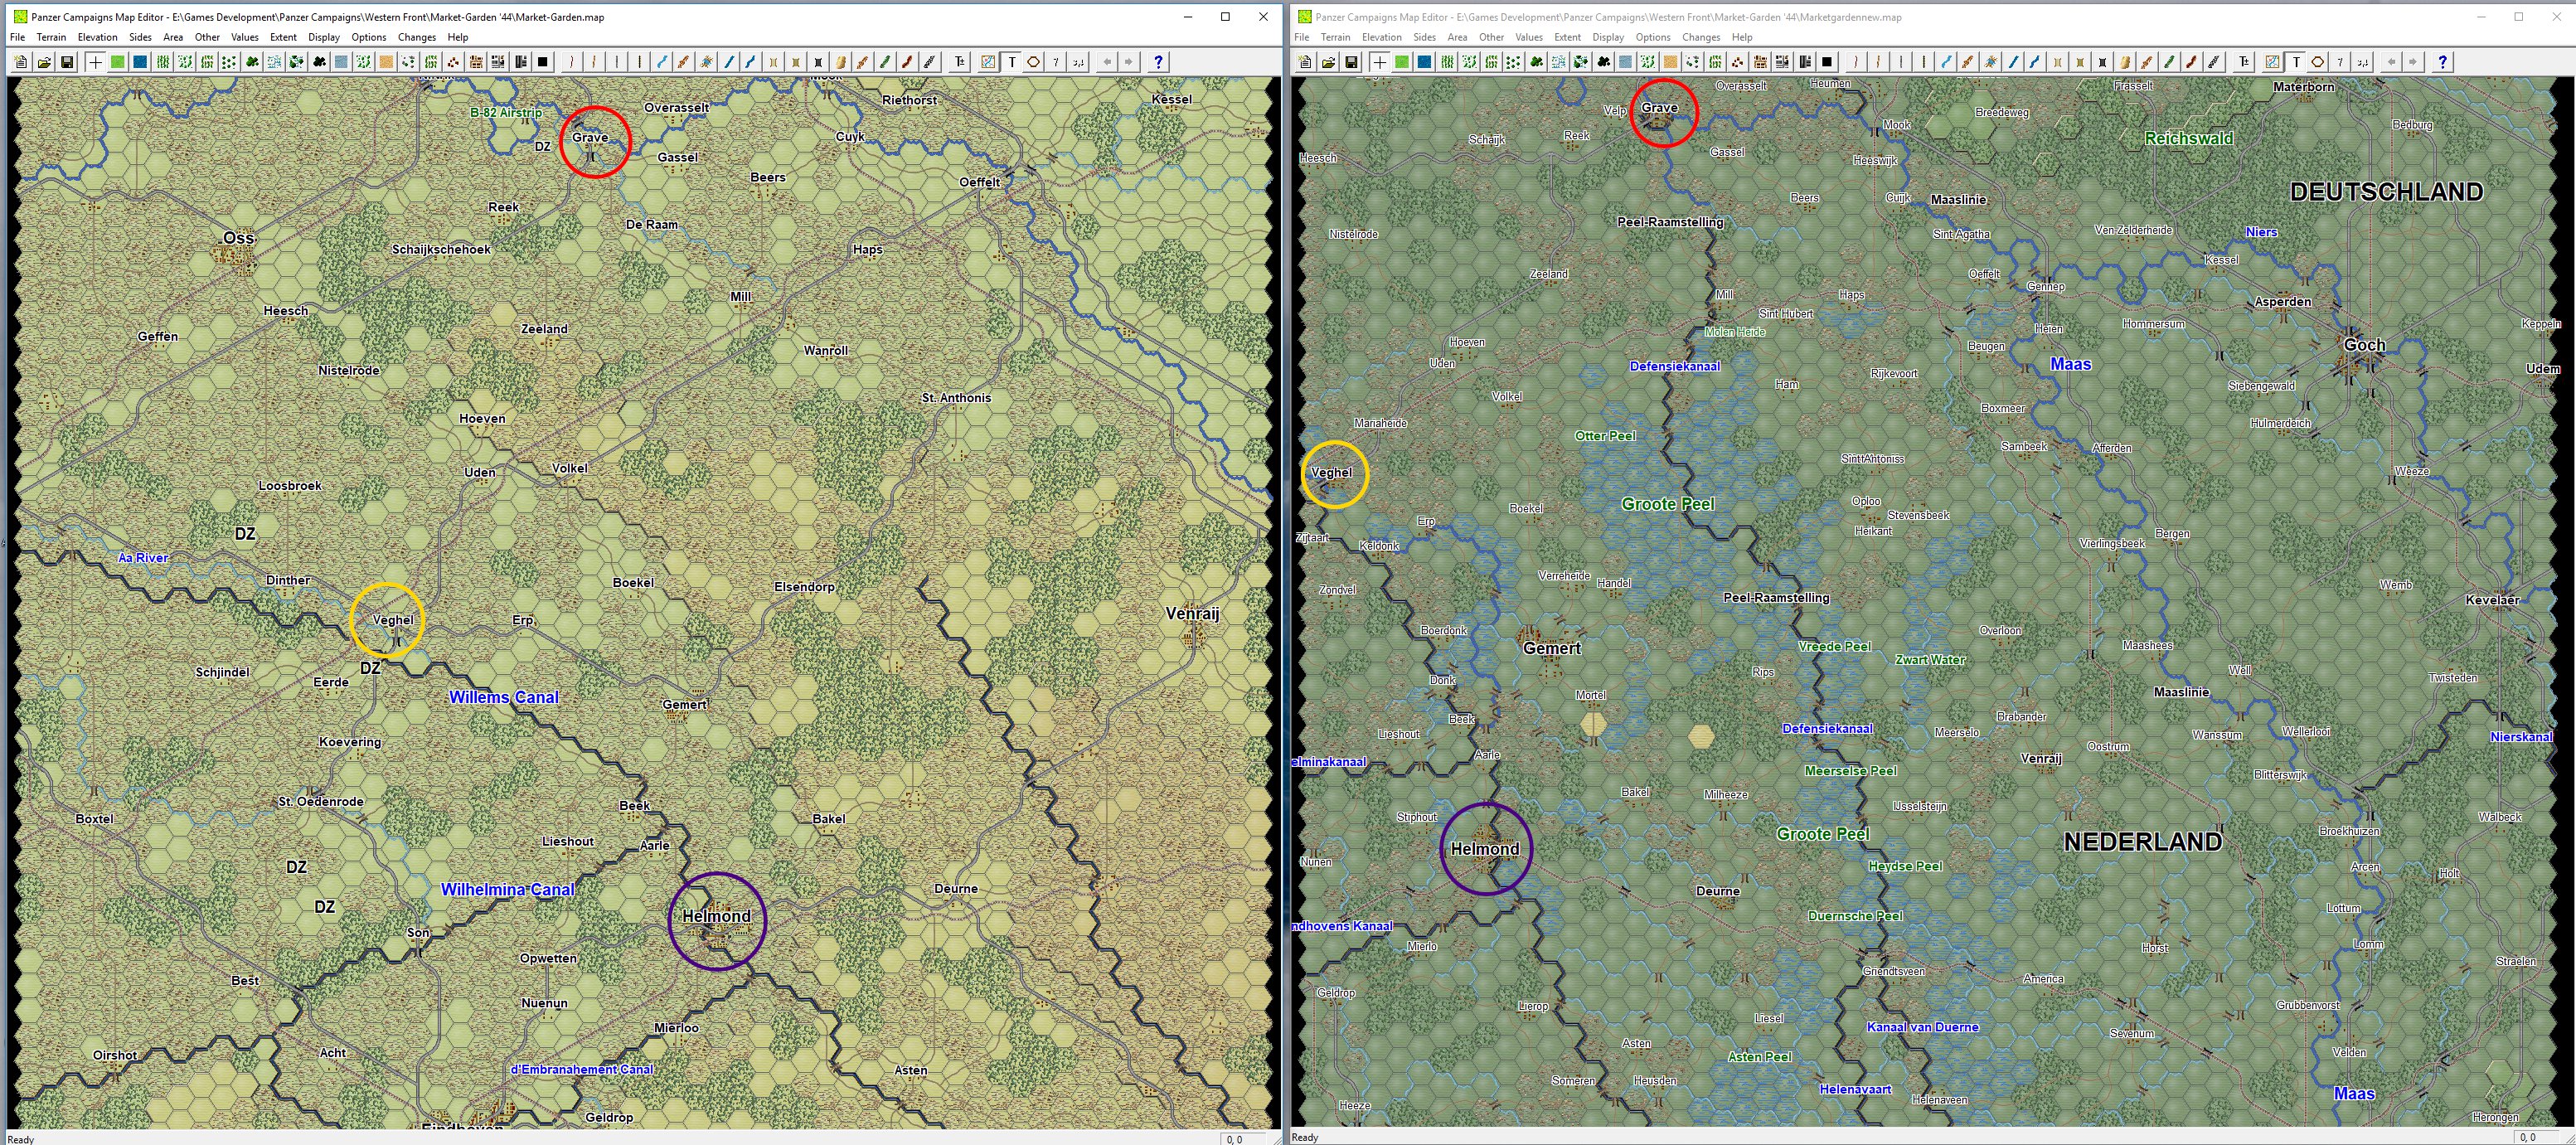
Task: Choose solid black terrain tool in left window
Action: point(543,62)
